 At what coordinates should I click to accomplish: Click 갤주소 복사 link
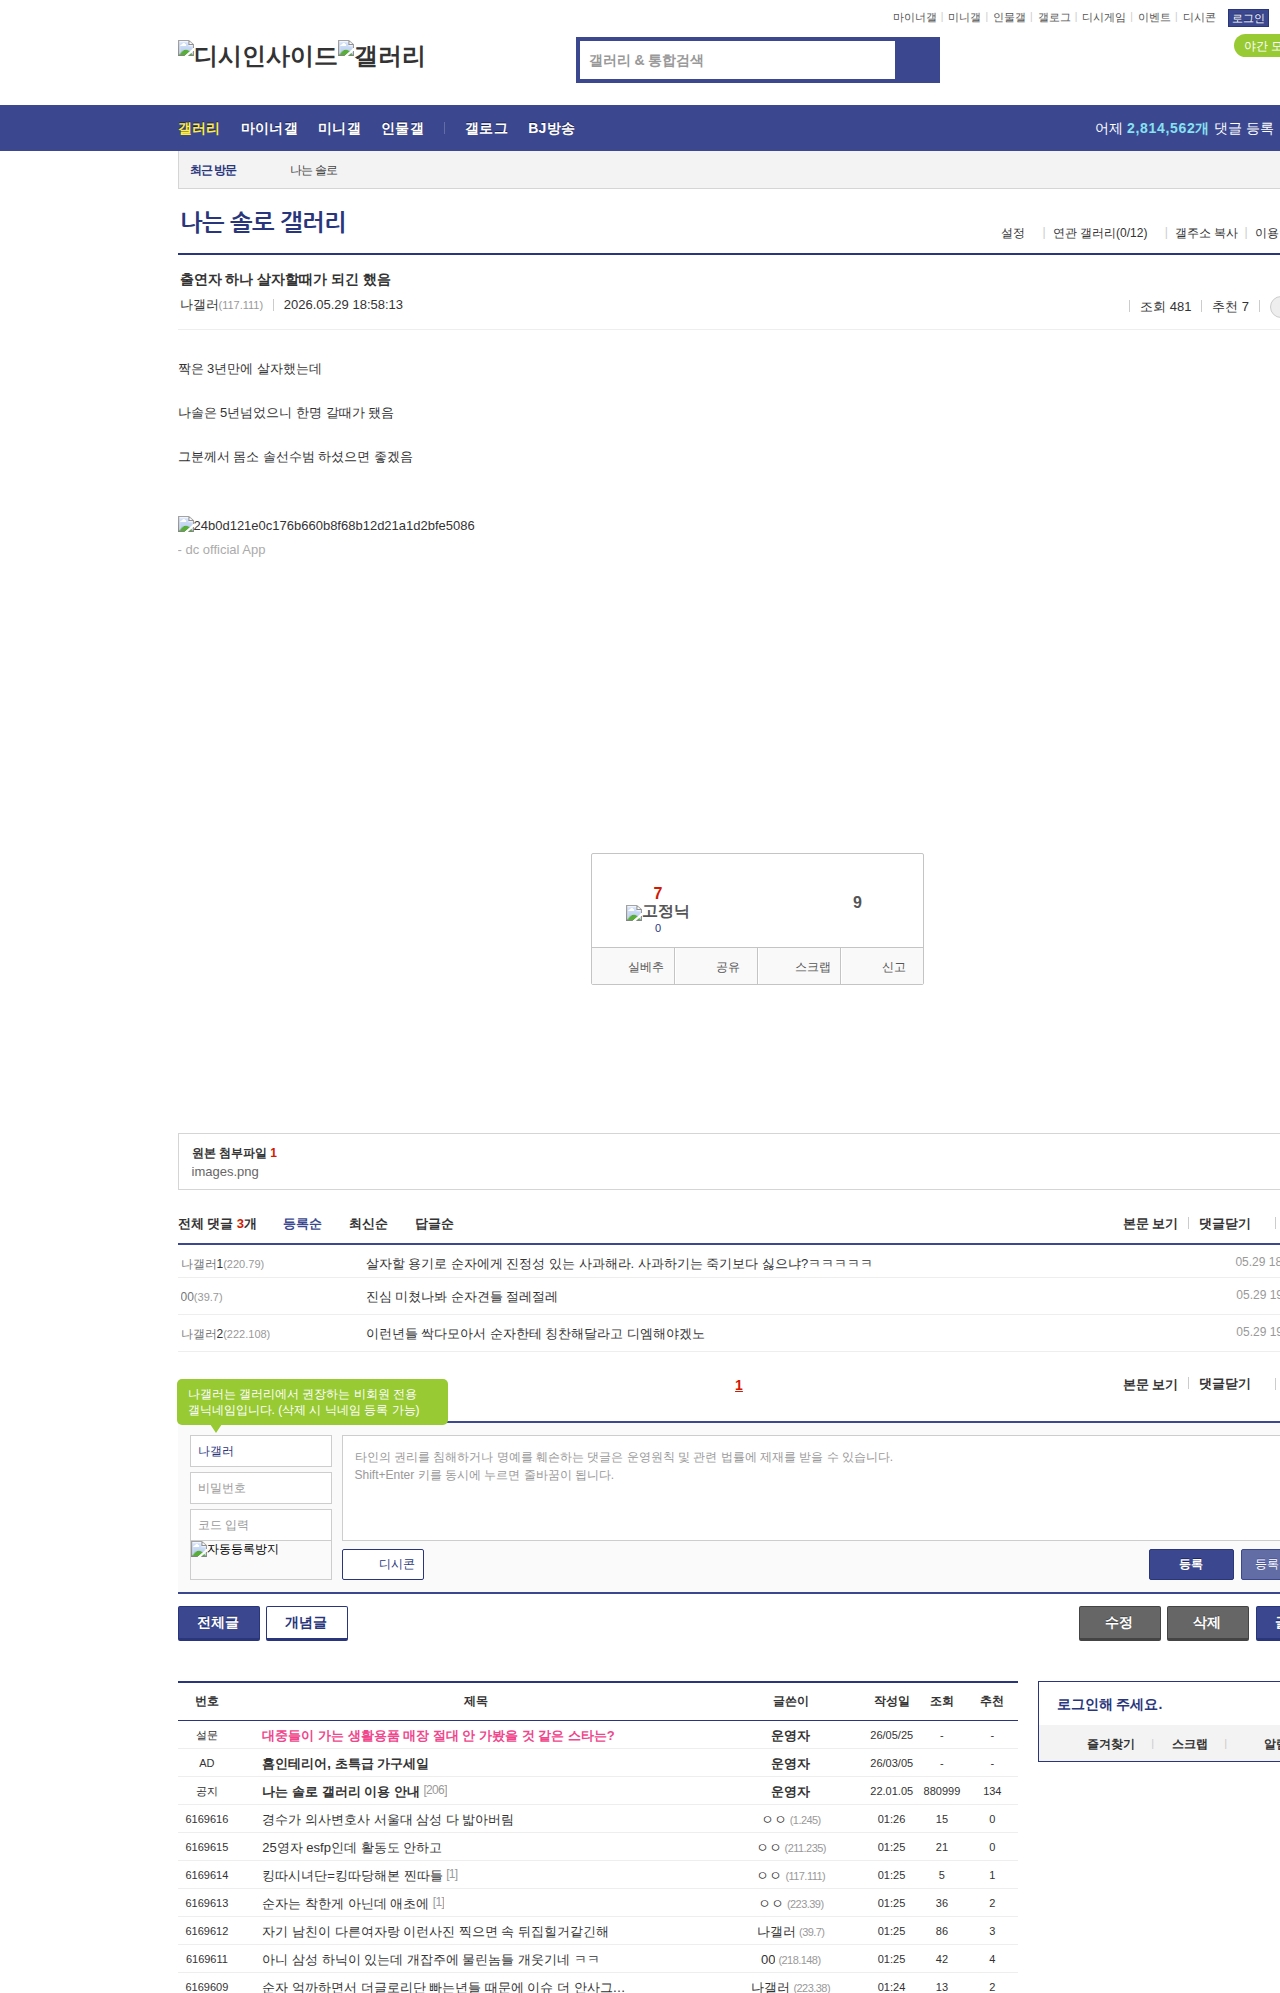pyautogui.click(x=1206, y=233)
